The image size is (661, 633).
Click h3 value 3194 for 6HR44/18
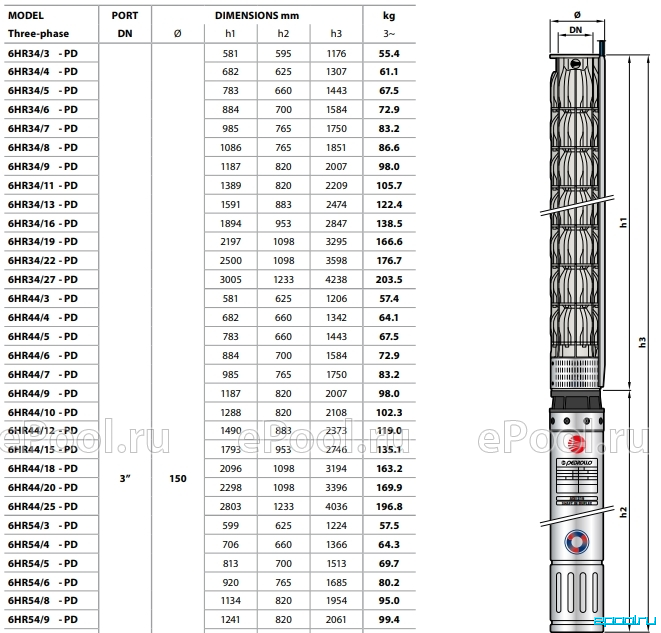coord(336,468)
